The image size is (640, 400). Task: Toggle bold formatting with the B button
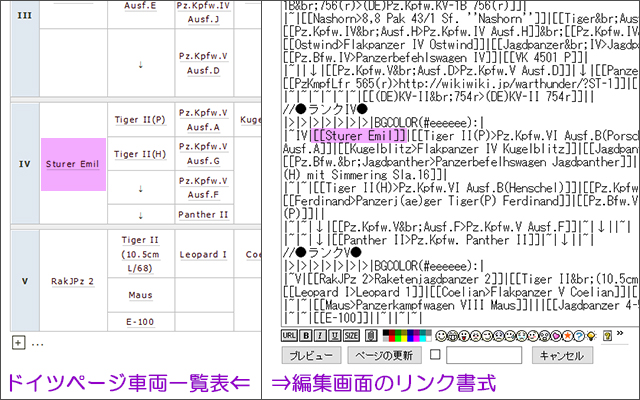tap(306, 336)
